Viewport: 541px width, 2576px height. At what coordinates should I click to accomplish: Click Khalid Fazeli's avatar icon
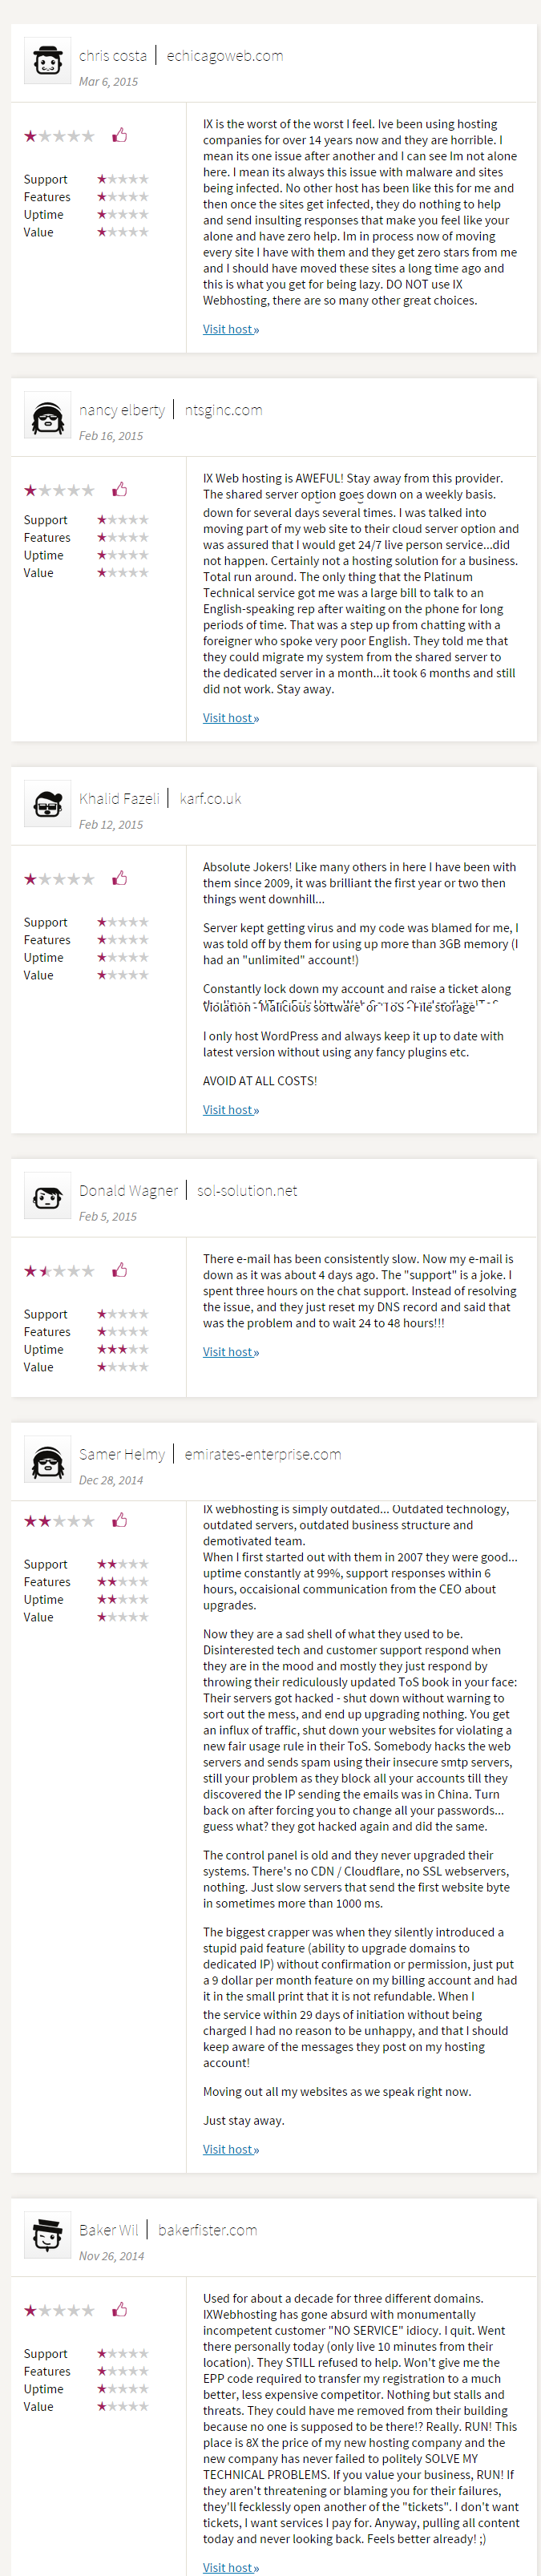(47, 804)
